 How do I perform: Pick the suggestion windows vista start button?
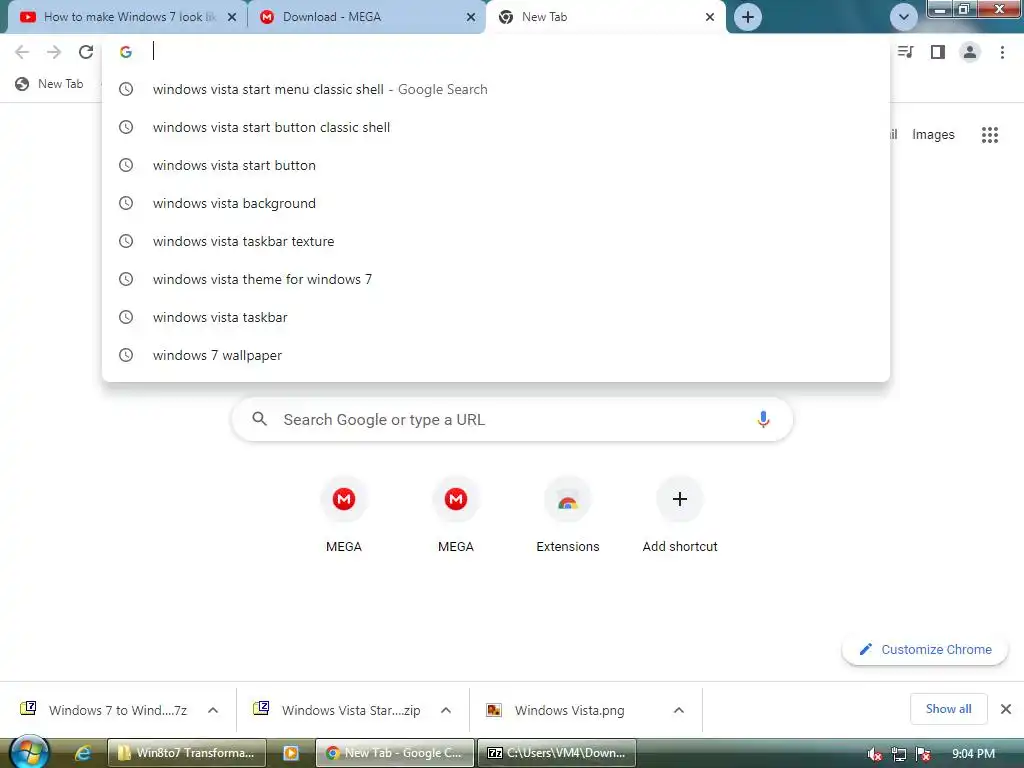pos(496,165)
